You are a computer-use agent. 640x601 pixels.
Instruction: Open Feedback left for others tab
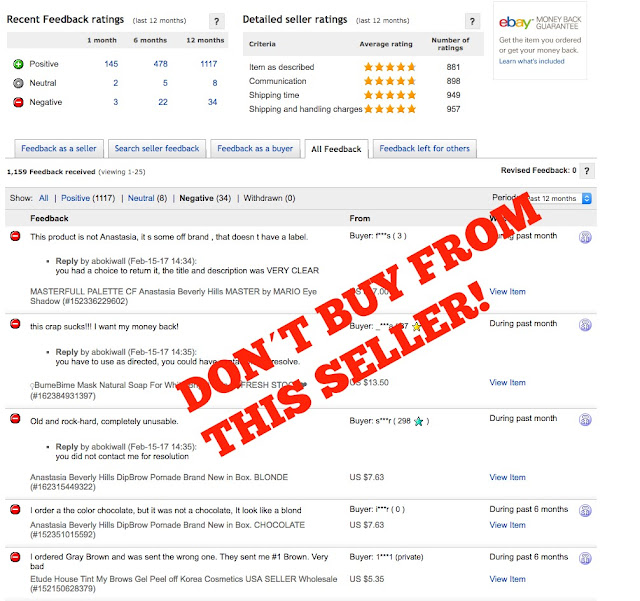(424, 149)
